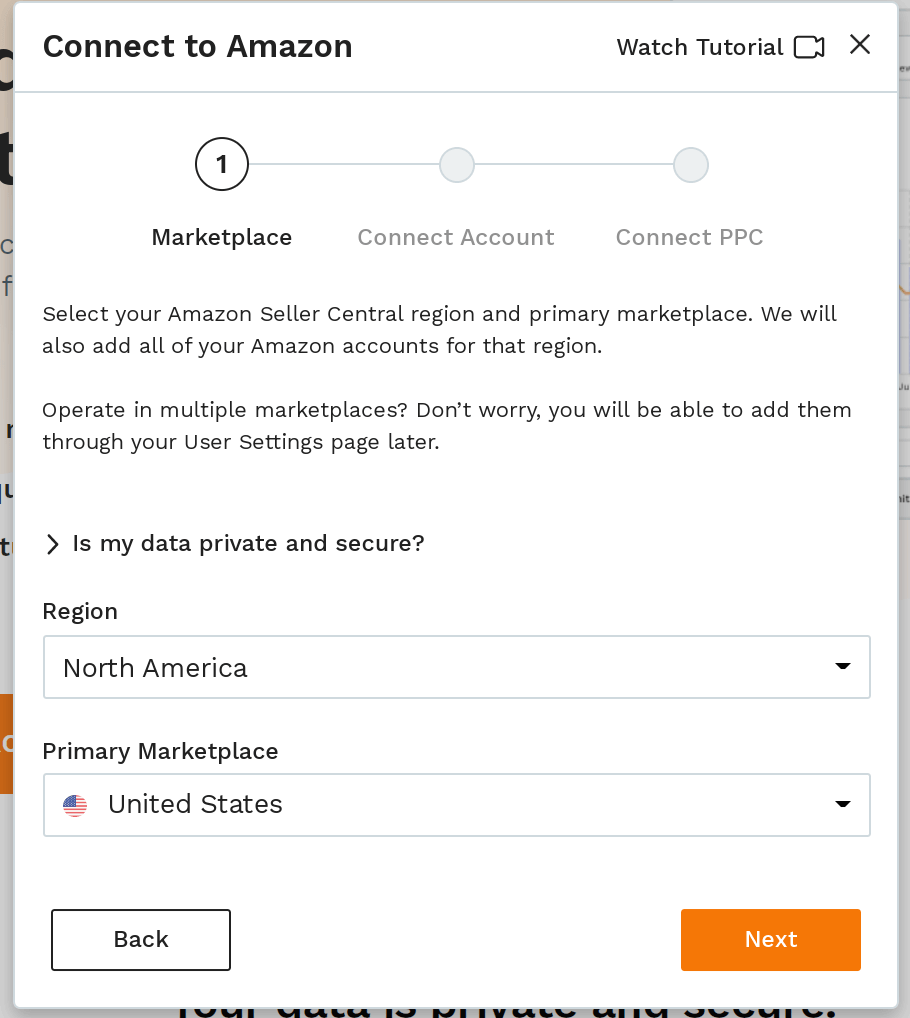Select the Connect Account step label

click(456, 238)
